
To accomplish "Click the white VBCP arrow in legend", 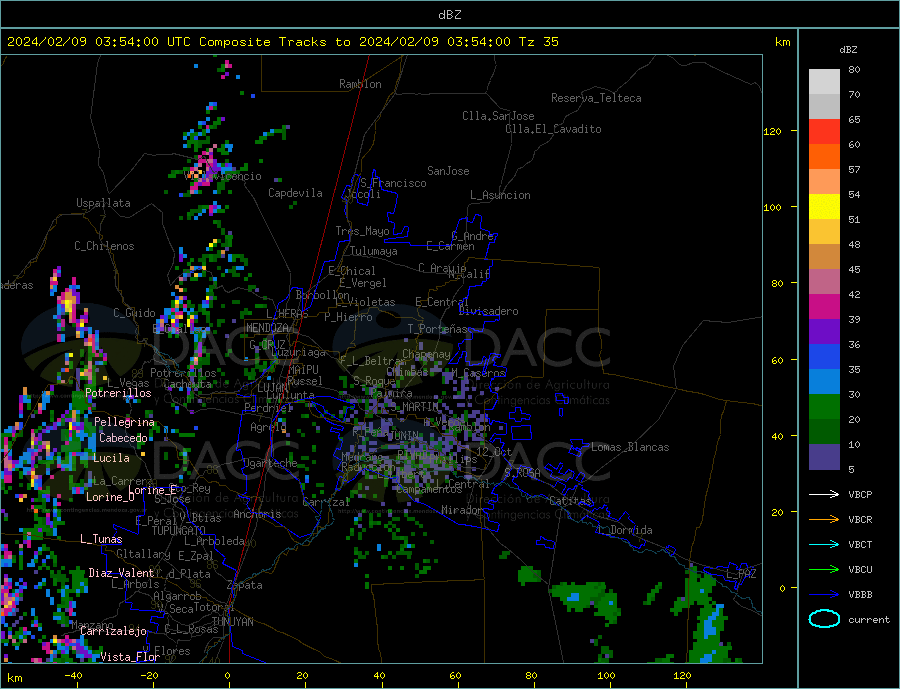I will pos(824,494).
